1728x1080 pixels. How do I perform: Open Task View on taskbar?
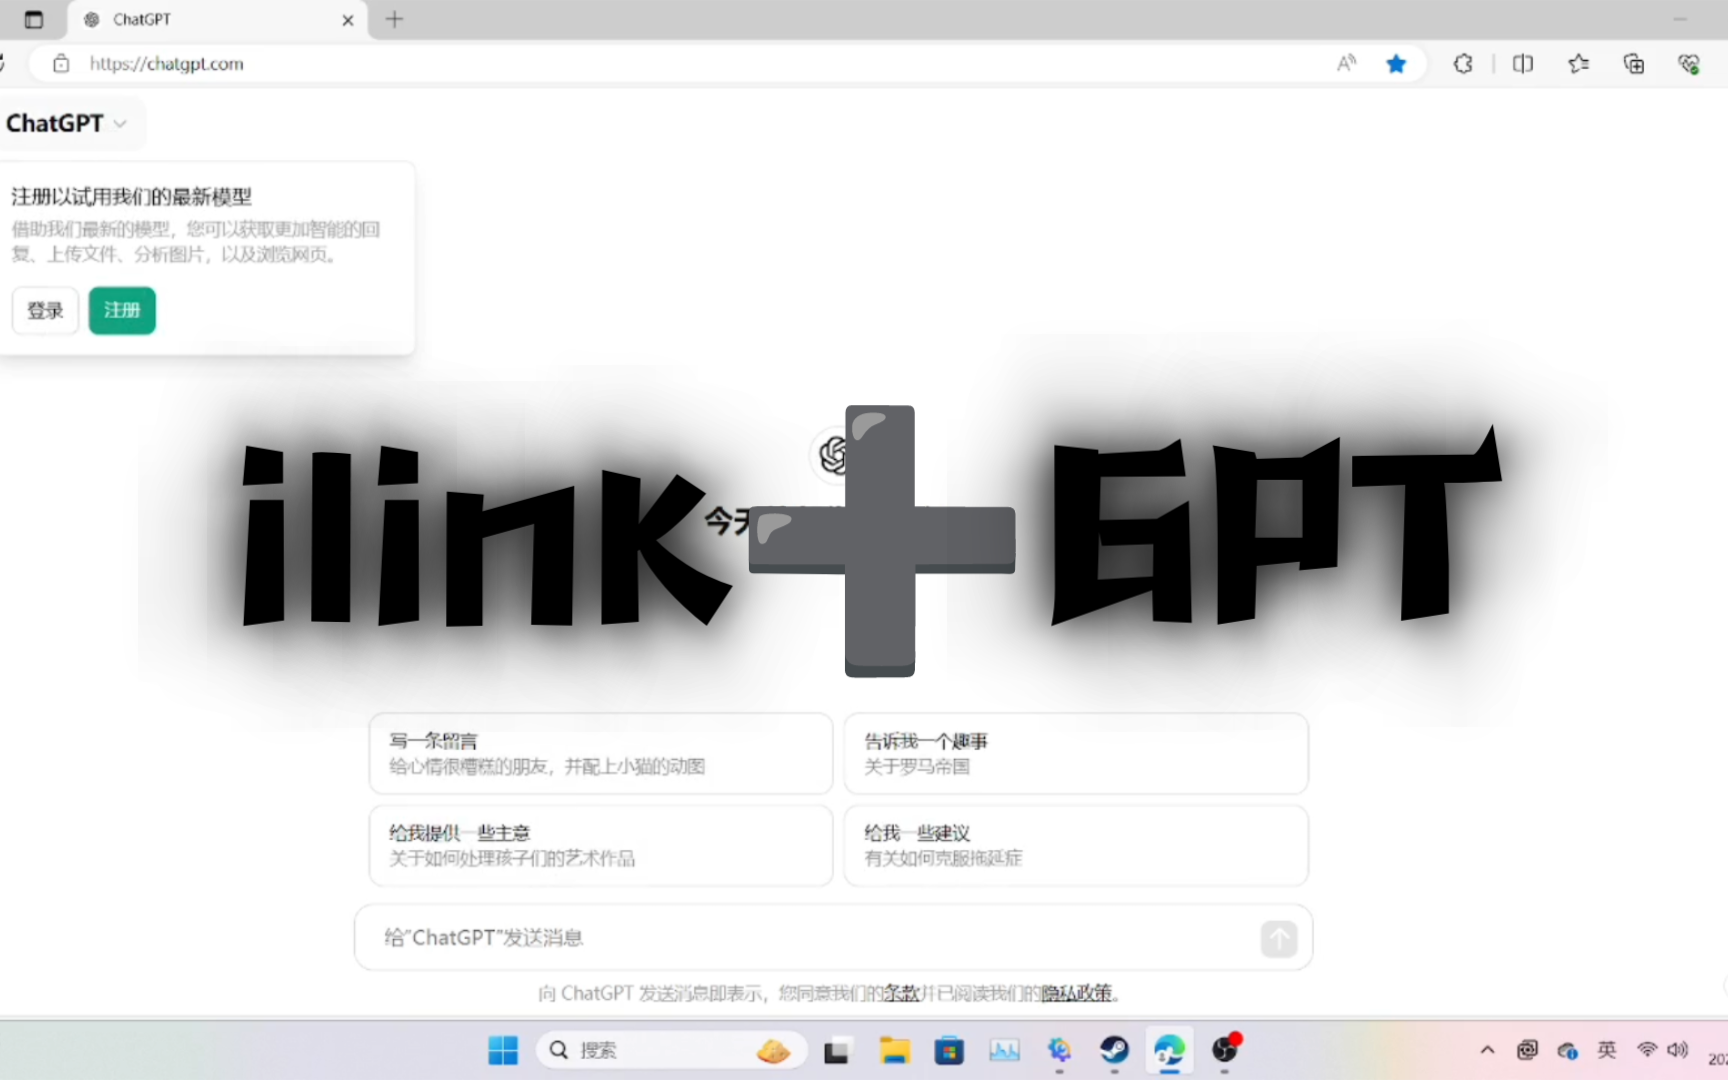(836, 1050)
